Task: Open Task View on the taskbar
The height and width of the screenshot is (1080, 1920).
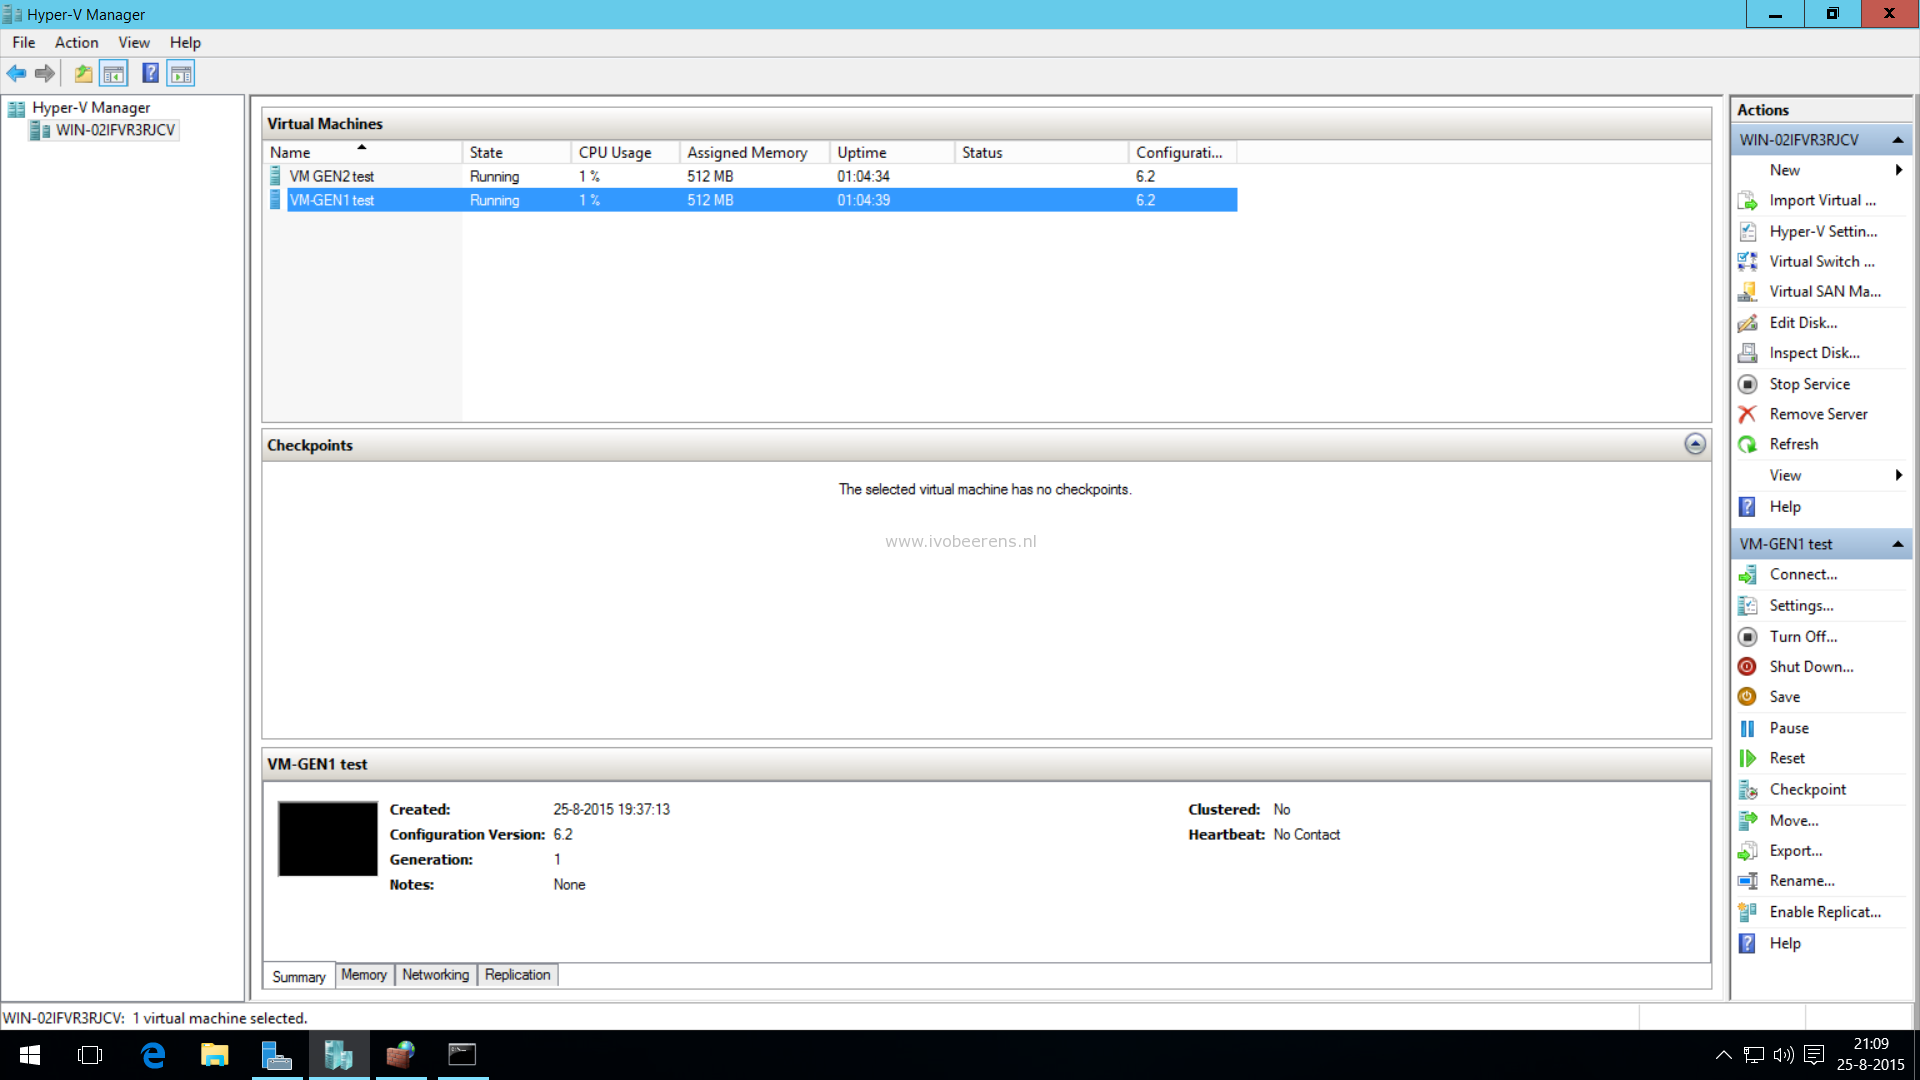Action: click(90, 1055)
